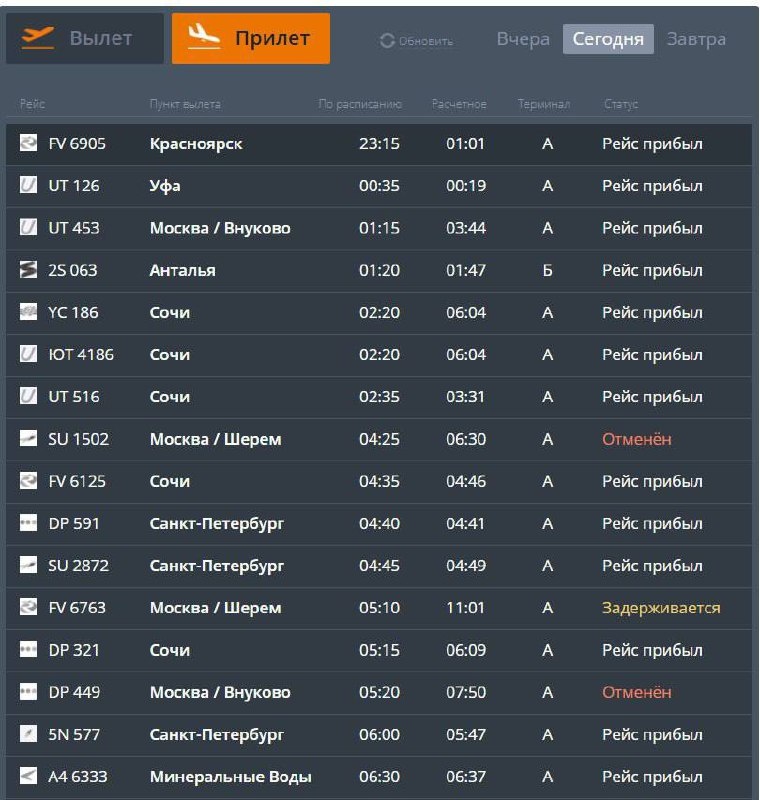
Task: Click the departing plane icon on Вылет
Action: point(38,38)
